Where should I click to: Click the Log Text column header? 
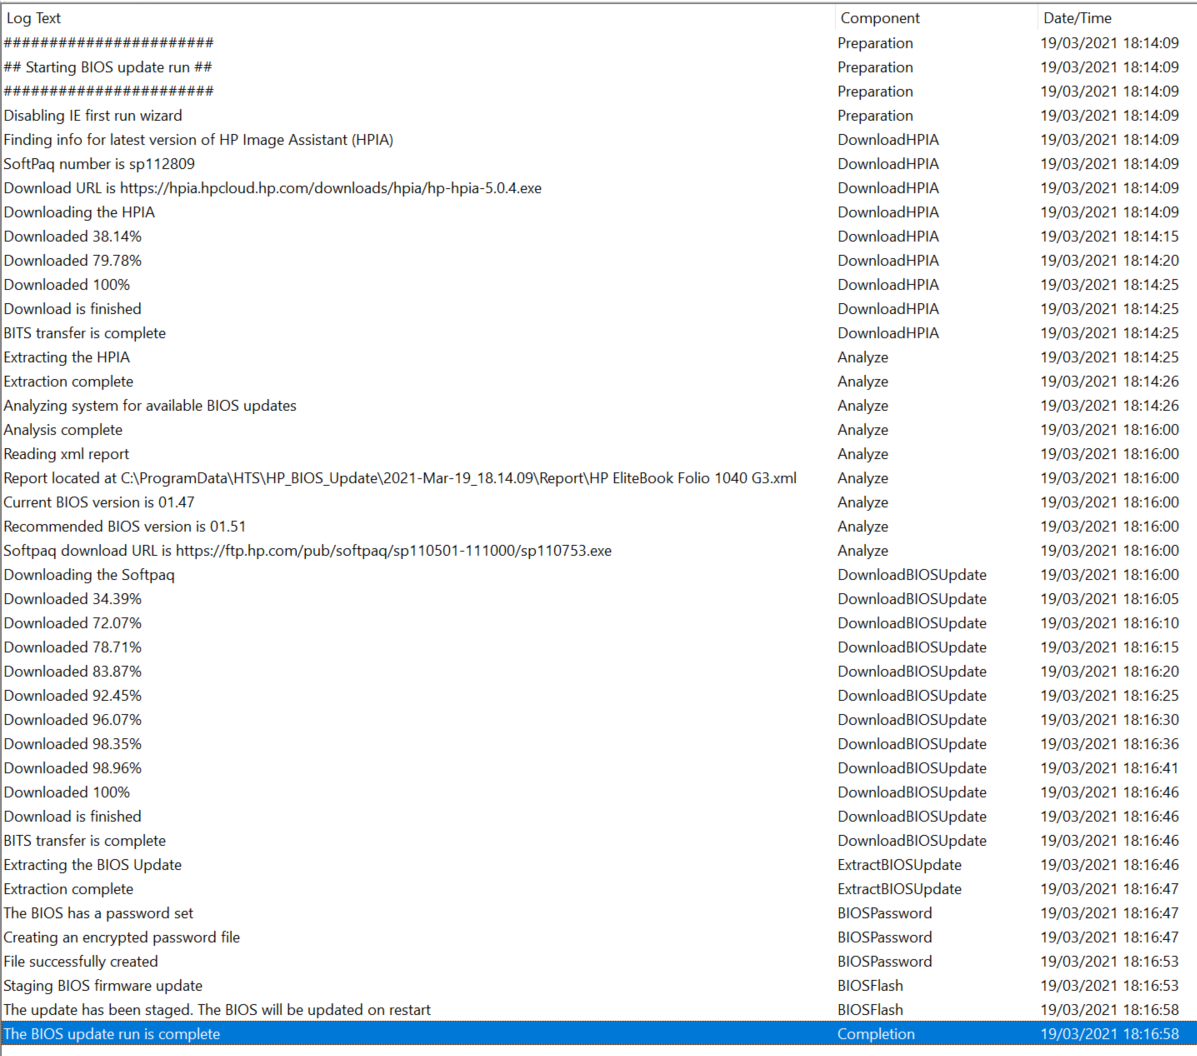coord(34,18)
